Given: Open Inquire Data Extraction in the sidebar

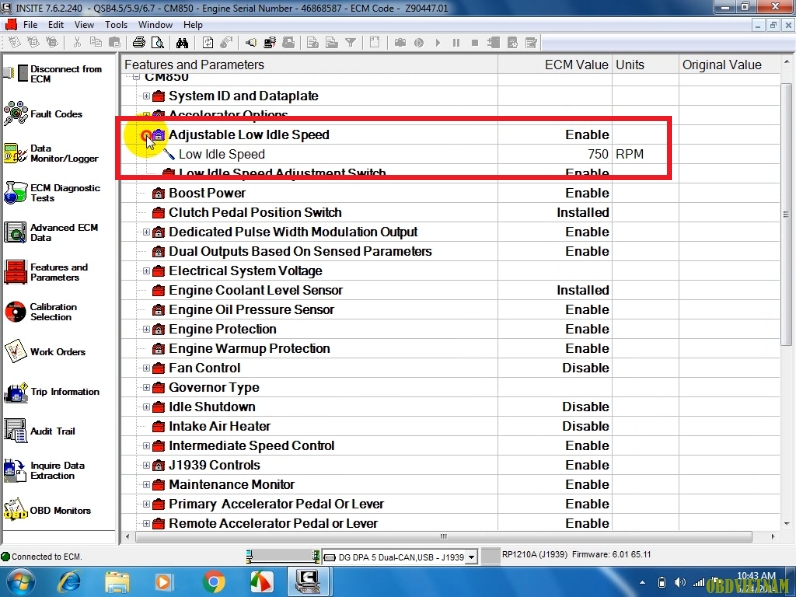Looking at the screenshot, I should [x=45, y=471].
